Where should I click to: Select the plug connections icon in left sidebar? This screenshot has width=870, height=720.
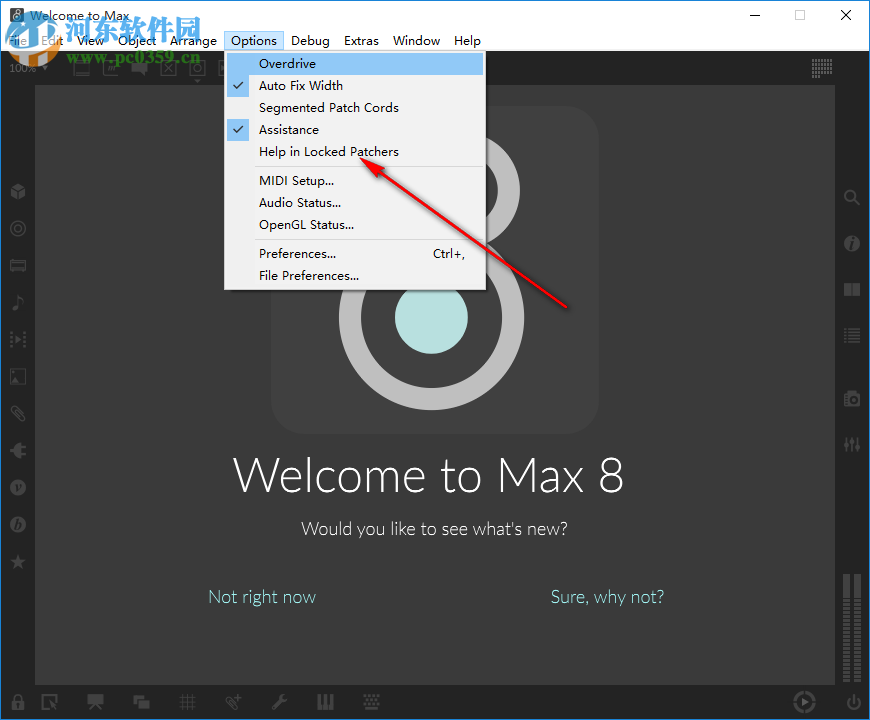tap(18, 450)
